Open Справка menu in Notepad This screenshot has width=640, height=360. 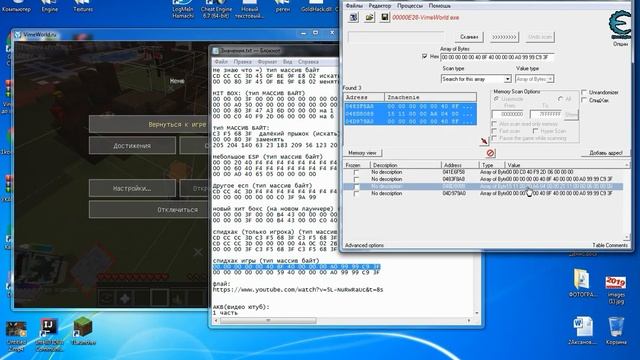(308, 62)
